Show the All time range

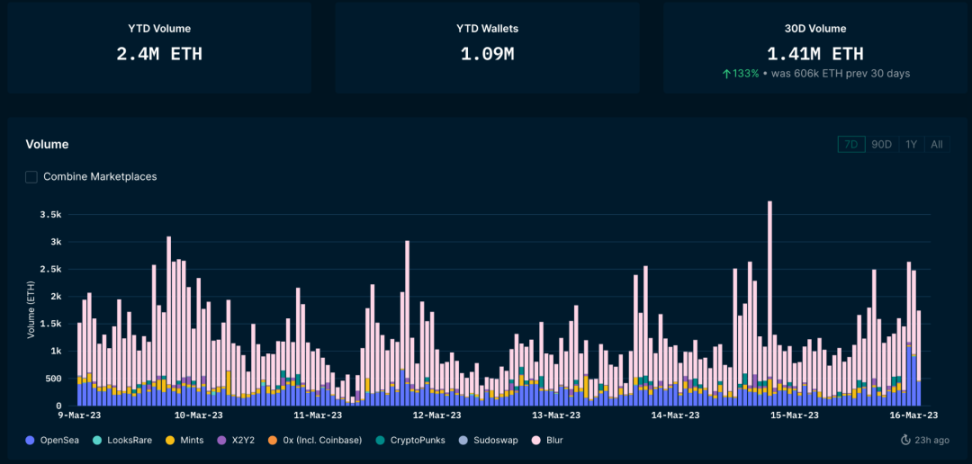click(936, 144)
